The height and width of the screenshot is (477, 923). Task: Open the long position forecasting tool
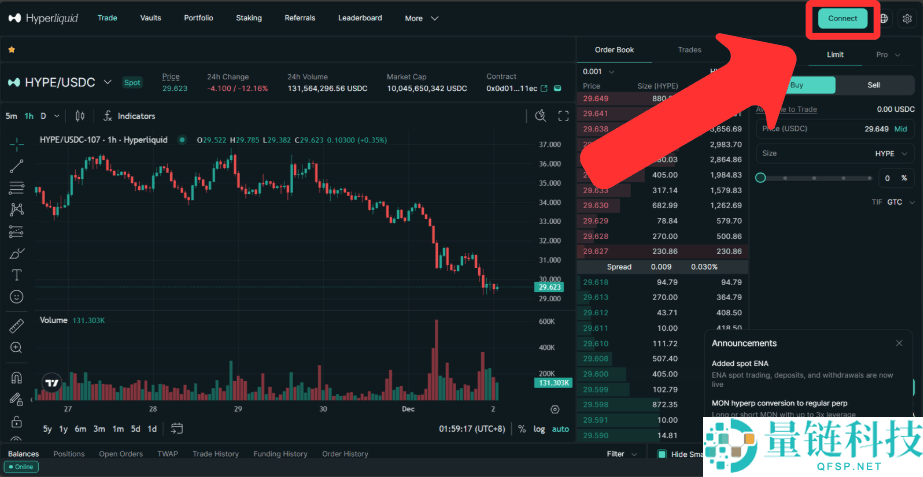(x=16, y=231)
